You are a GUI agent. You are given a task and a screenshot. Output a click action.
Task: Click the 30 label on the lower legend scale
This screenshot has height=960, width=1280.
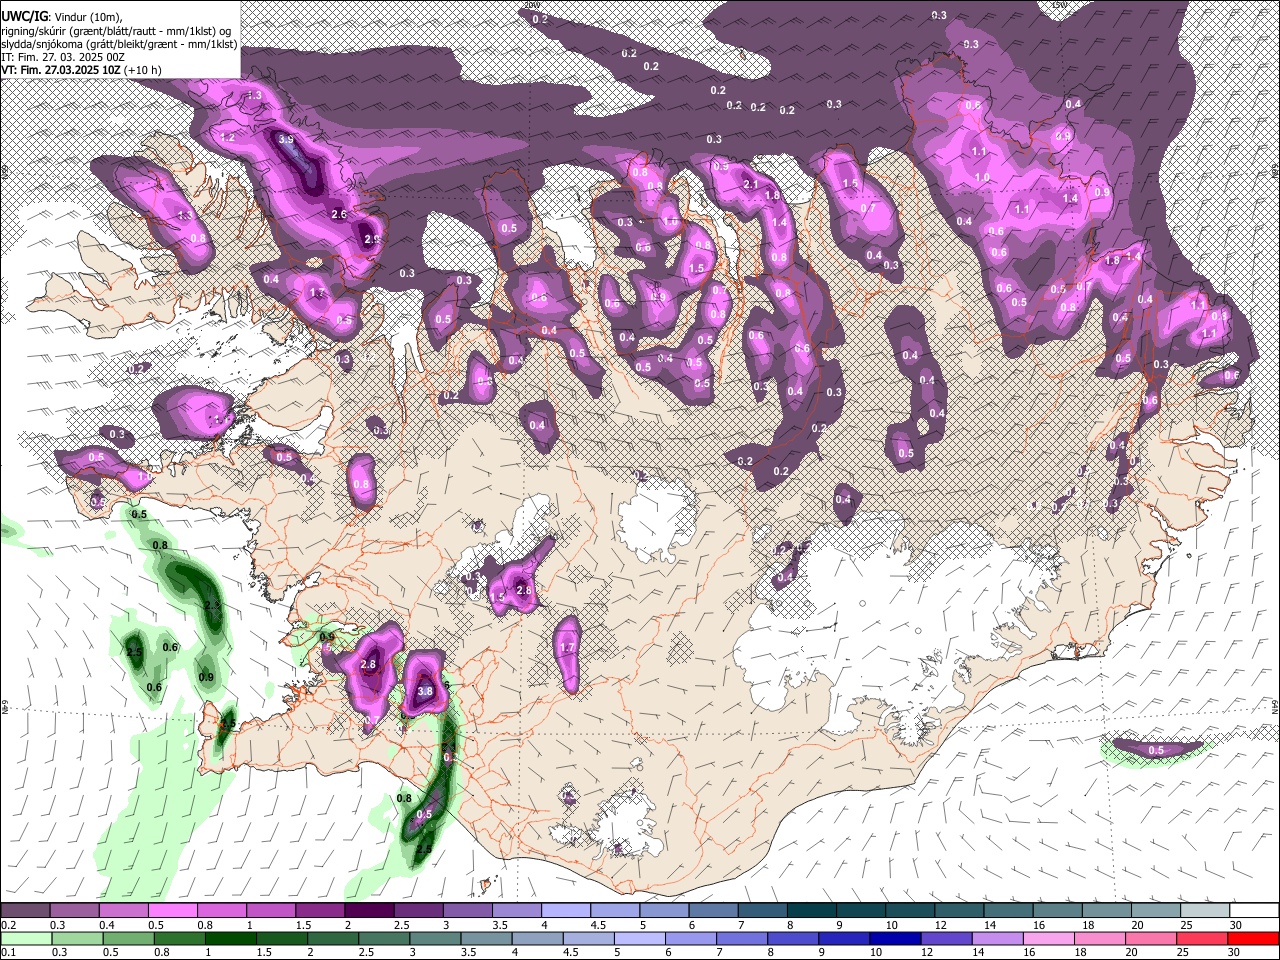(1236, 953)
